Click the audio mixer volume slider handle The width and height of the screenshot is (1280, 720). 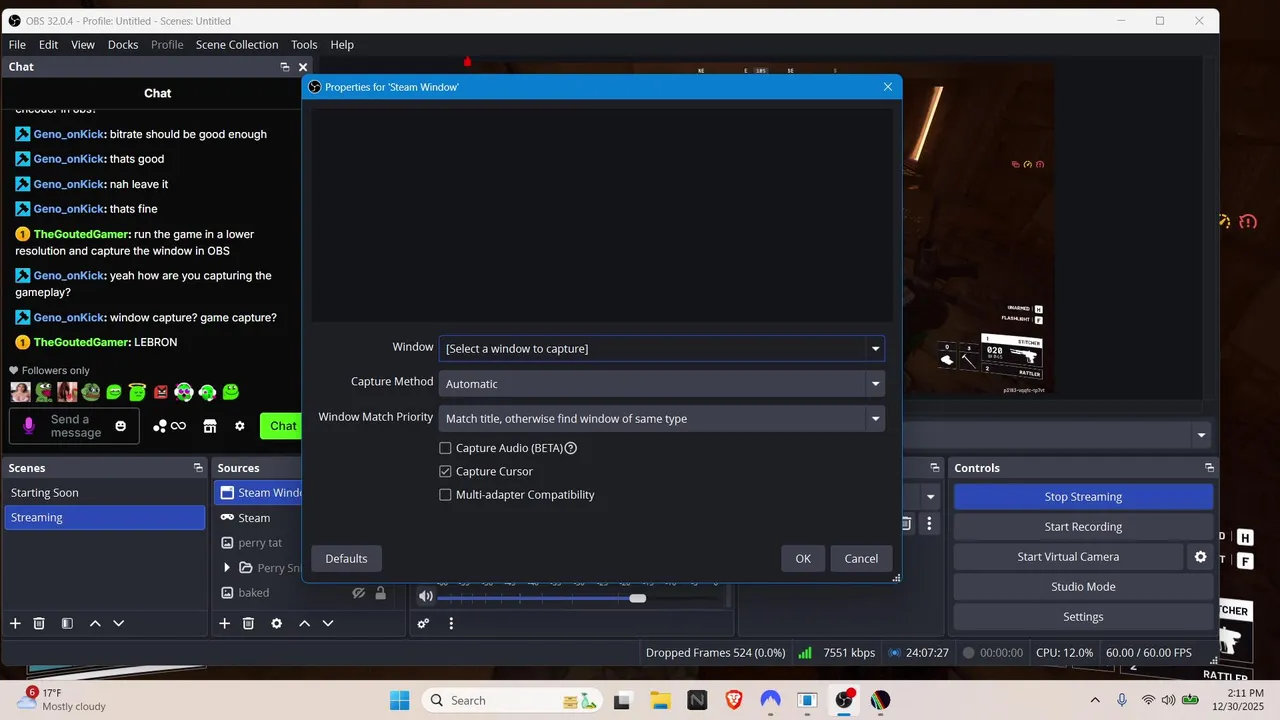[637, 598]
